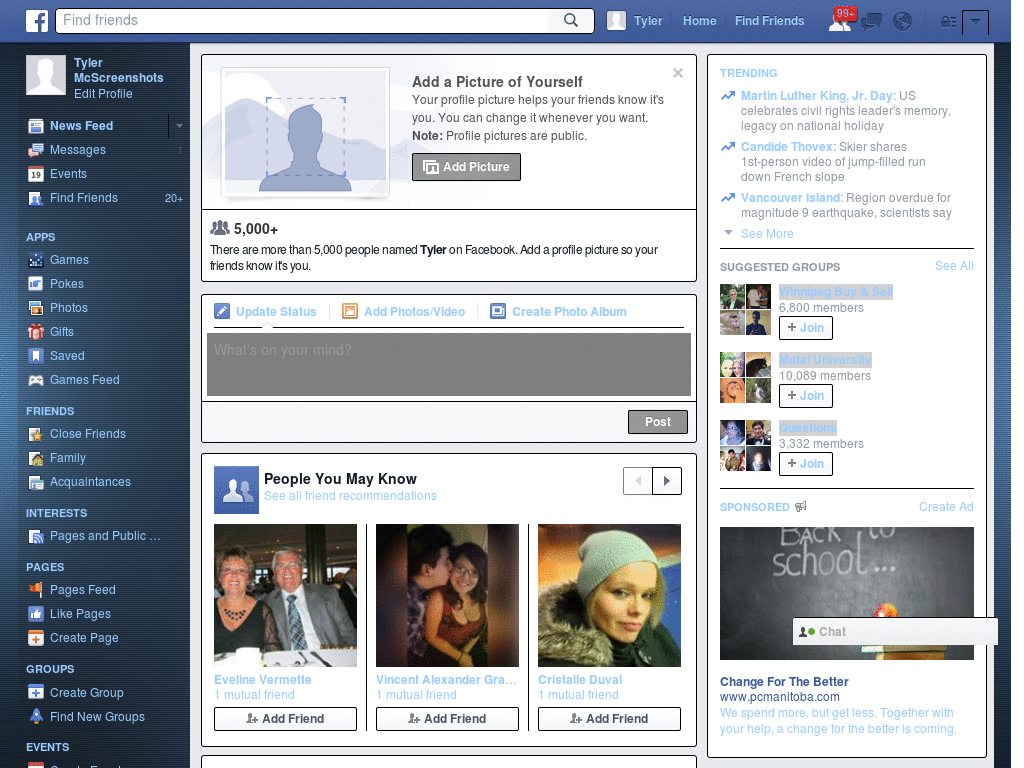Click the Find New Groups icon
The height and width of the screenshot is (768, 1024).
(36, 716)
